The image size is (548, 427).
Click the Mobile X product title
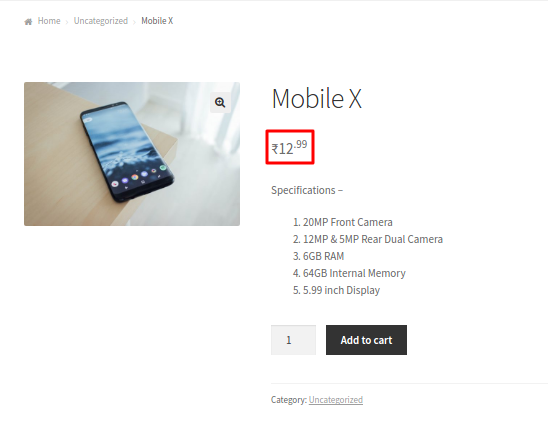point(317,99)
